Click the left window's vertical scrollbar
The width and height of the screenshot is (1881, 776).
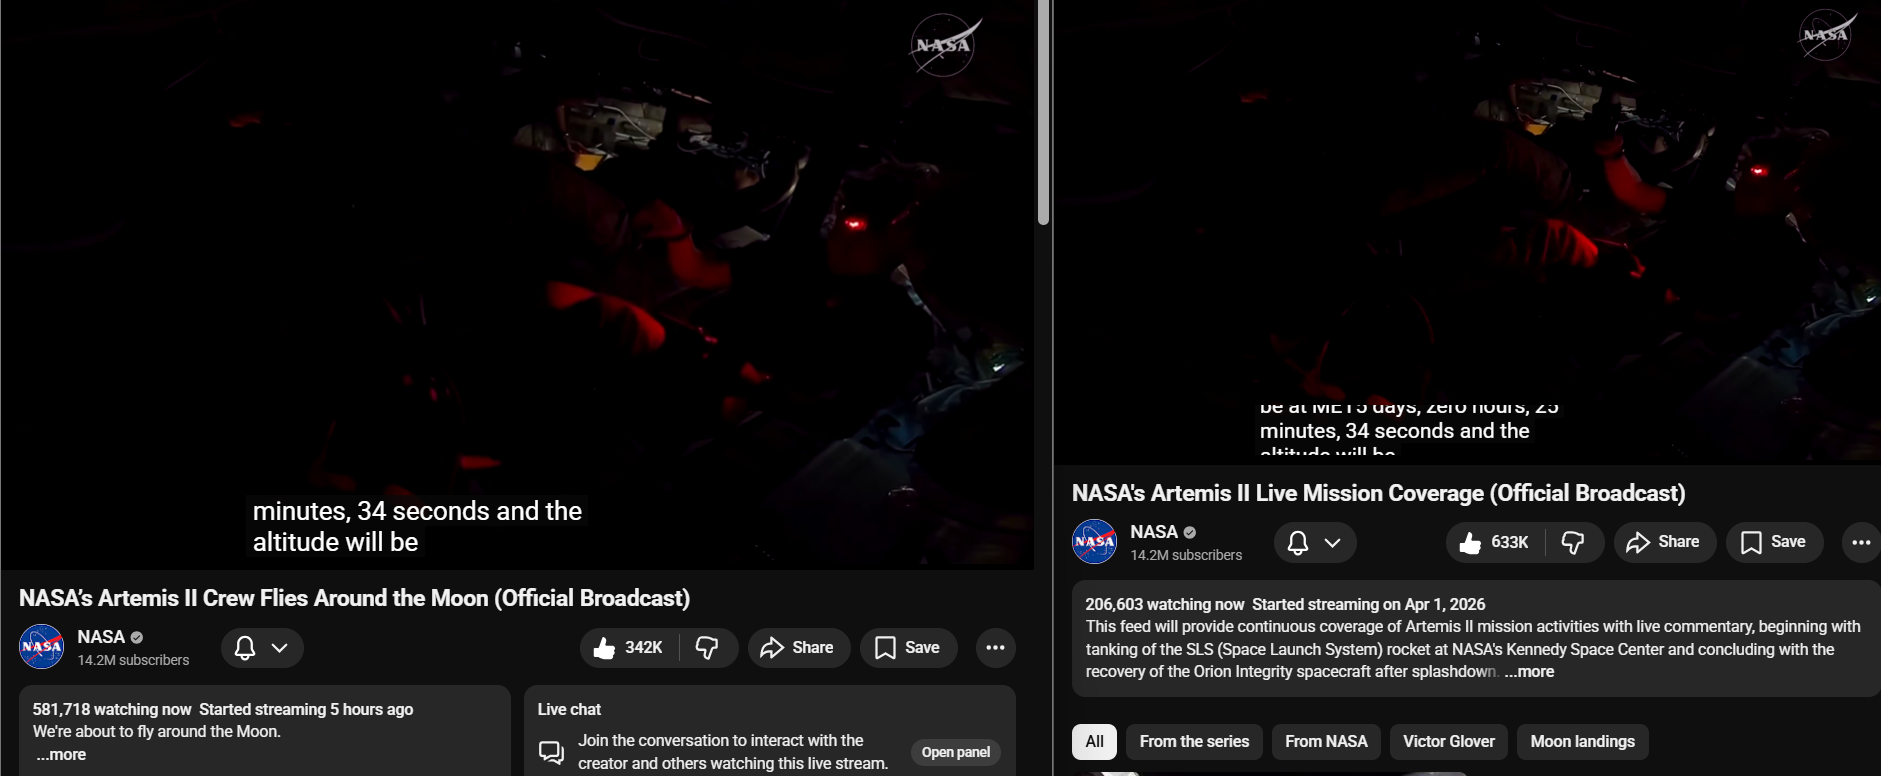click(x=1043, y=112)
